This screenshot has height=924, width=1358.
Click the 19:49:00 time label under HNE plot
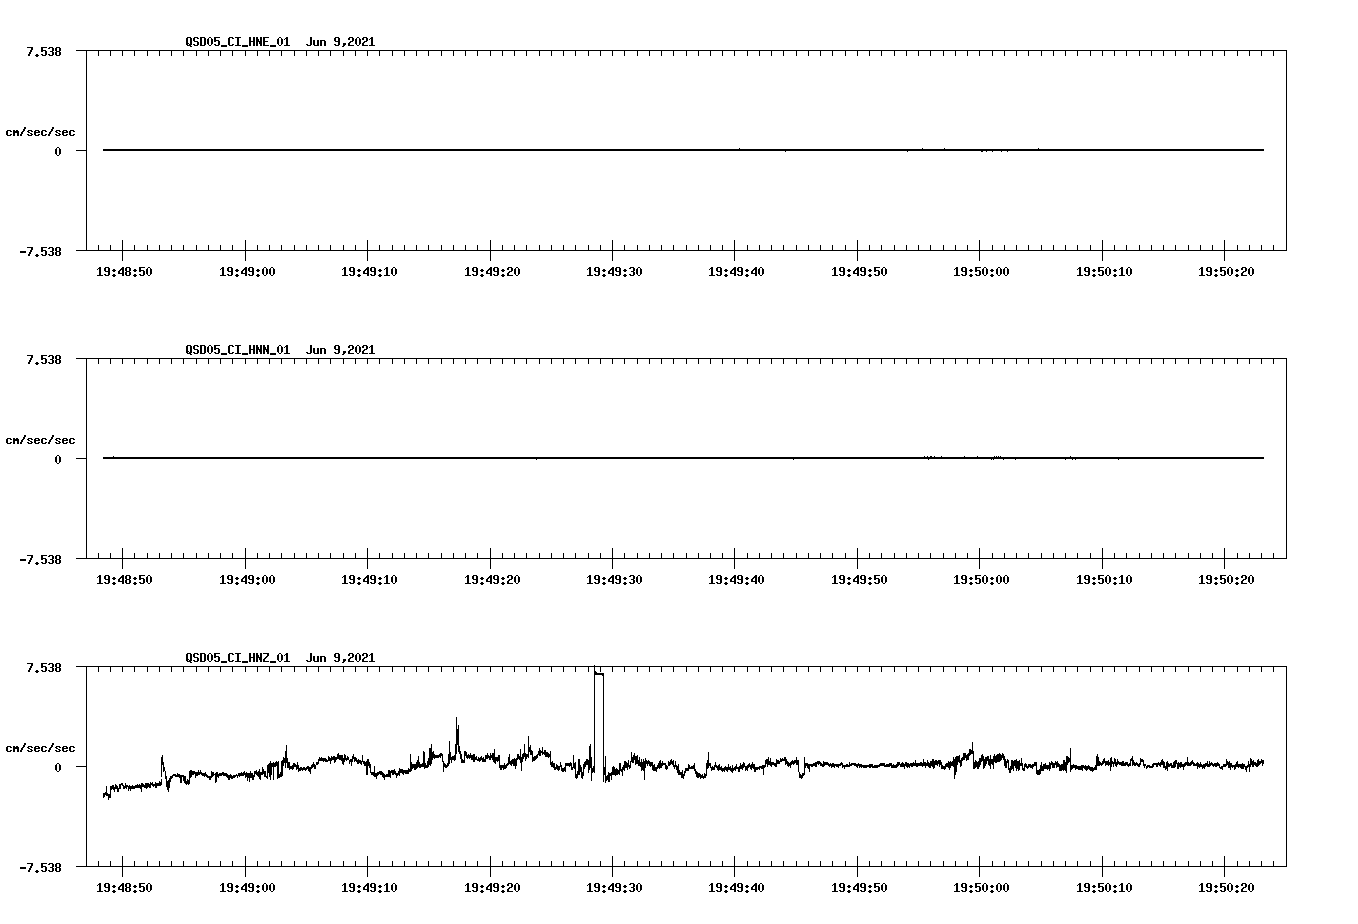coord(246,272)
